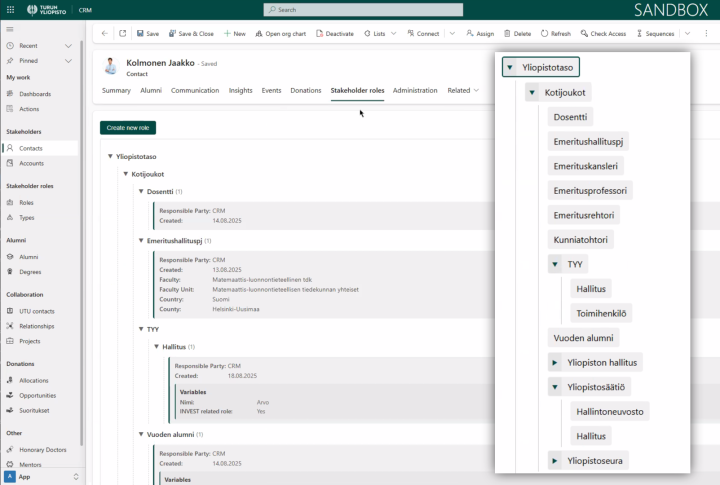Open UTU contacts
This screenshot has height=485, width=720.
click(x=39, y=311)
